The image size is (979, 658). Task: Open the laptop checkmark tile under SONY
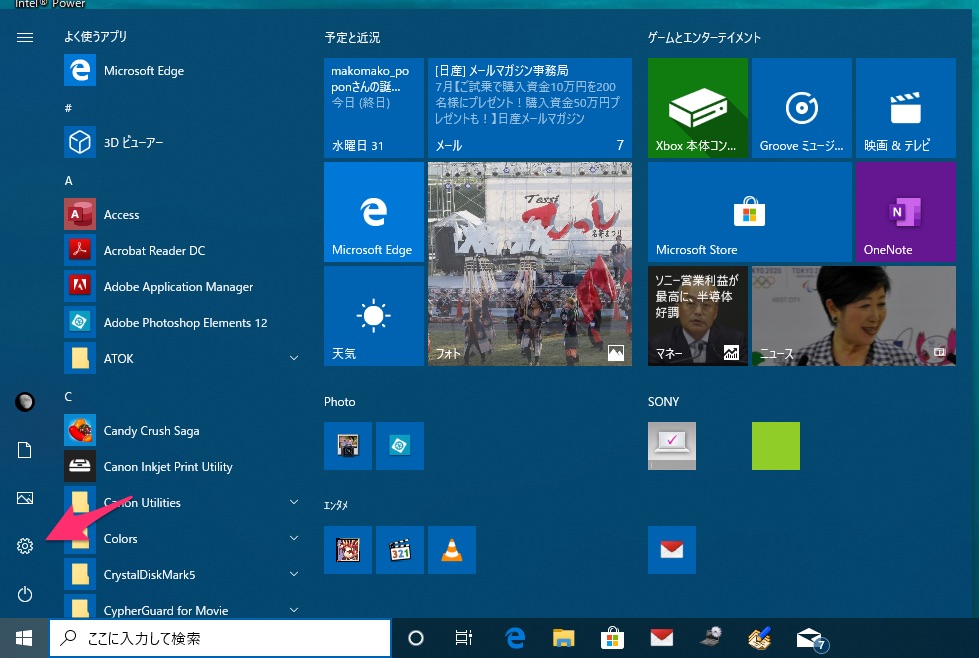tap(672, 446)
